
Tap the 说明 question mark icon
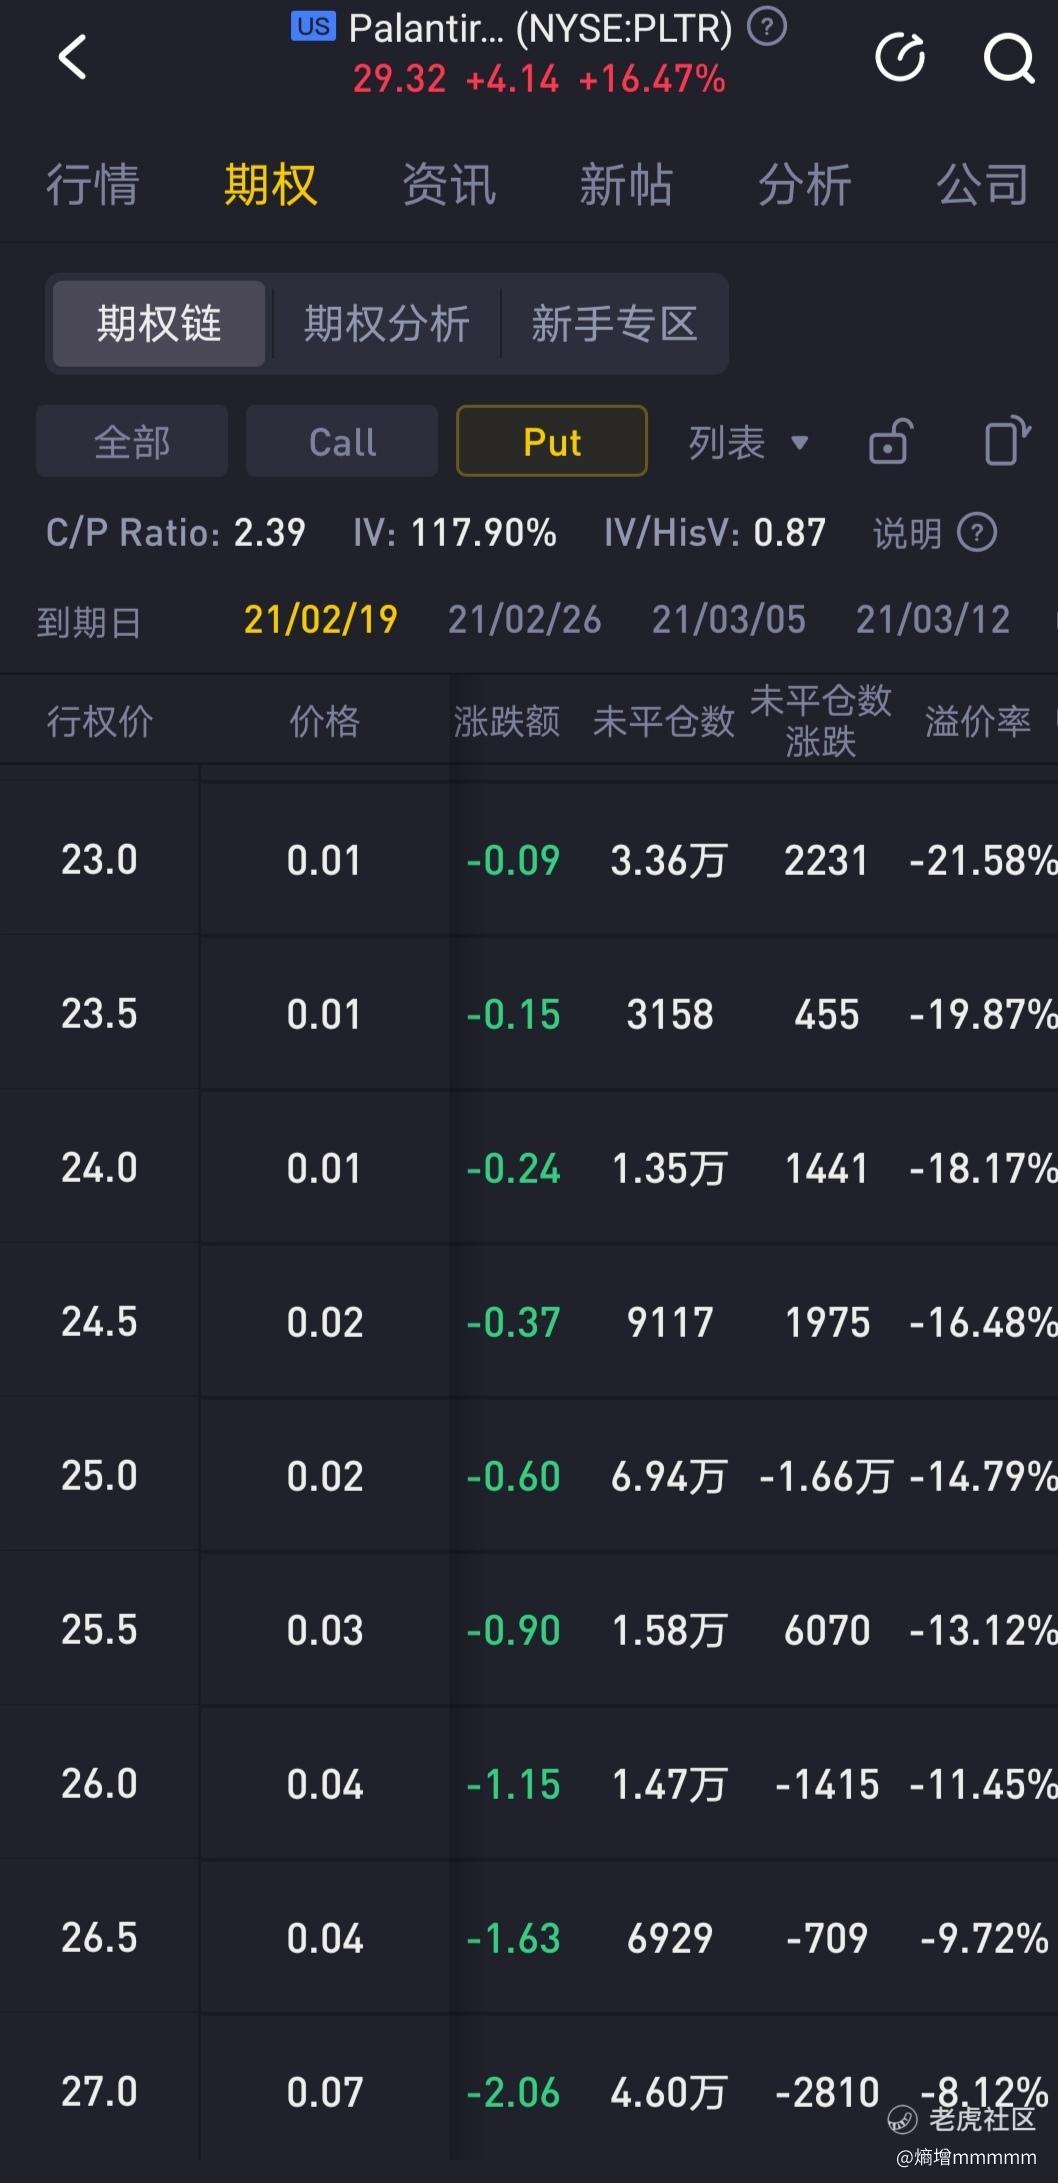click(x=977, y=532)
